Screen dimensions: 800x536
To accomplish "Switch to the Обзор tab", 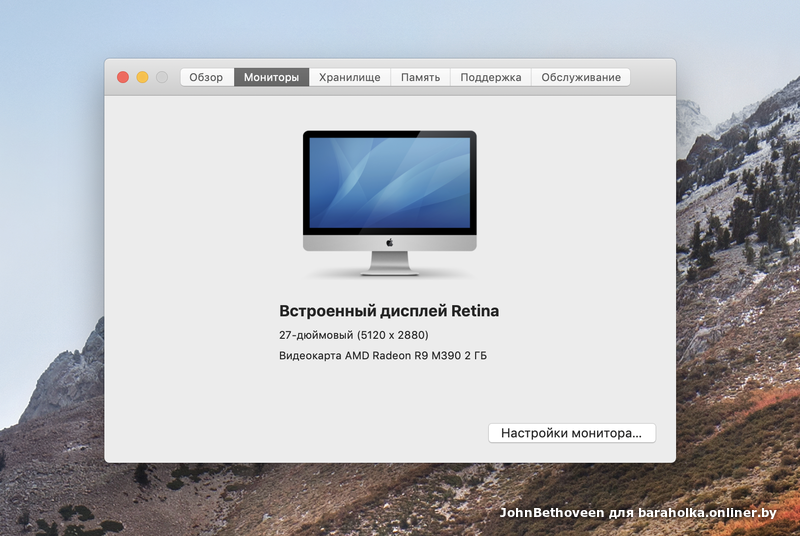I will coord(207,77).
